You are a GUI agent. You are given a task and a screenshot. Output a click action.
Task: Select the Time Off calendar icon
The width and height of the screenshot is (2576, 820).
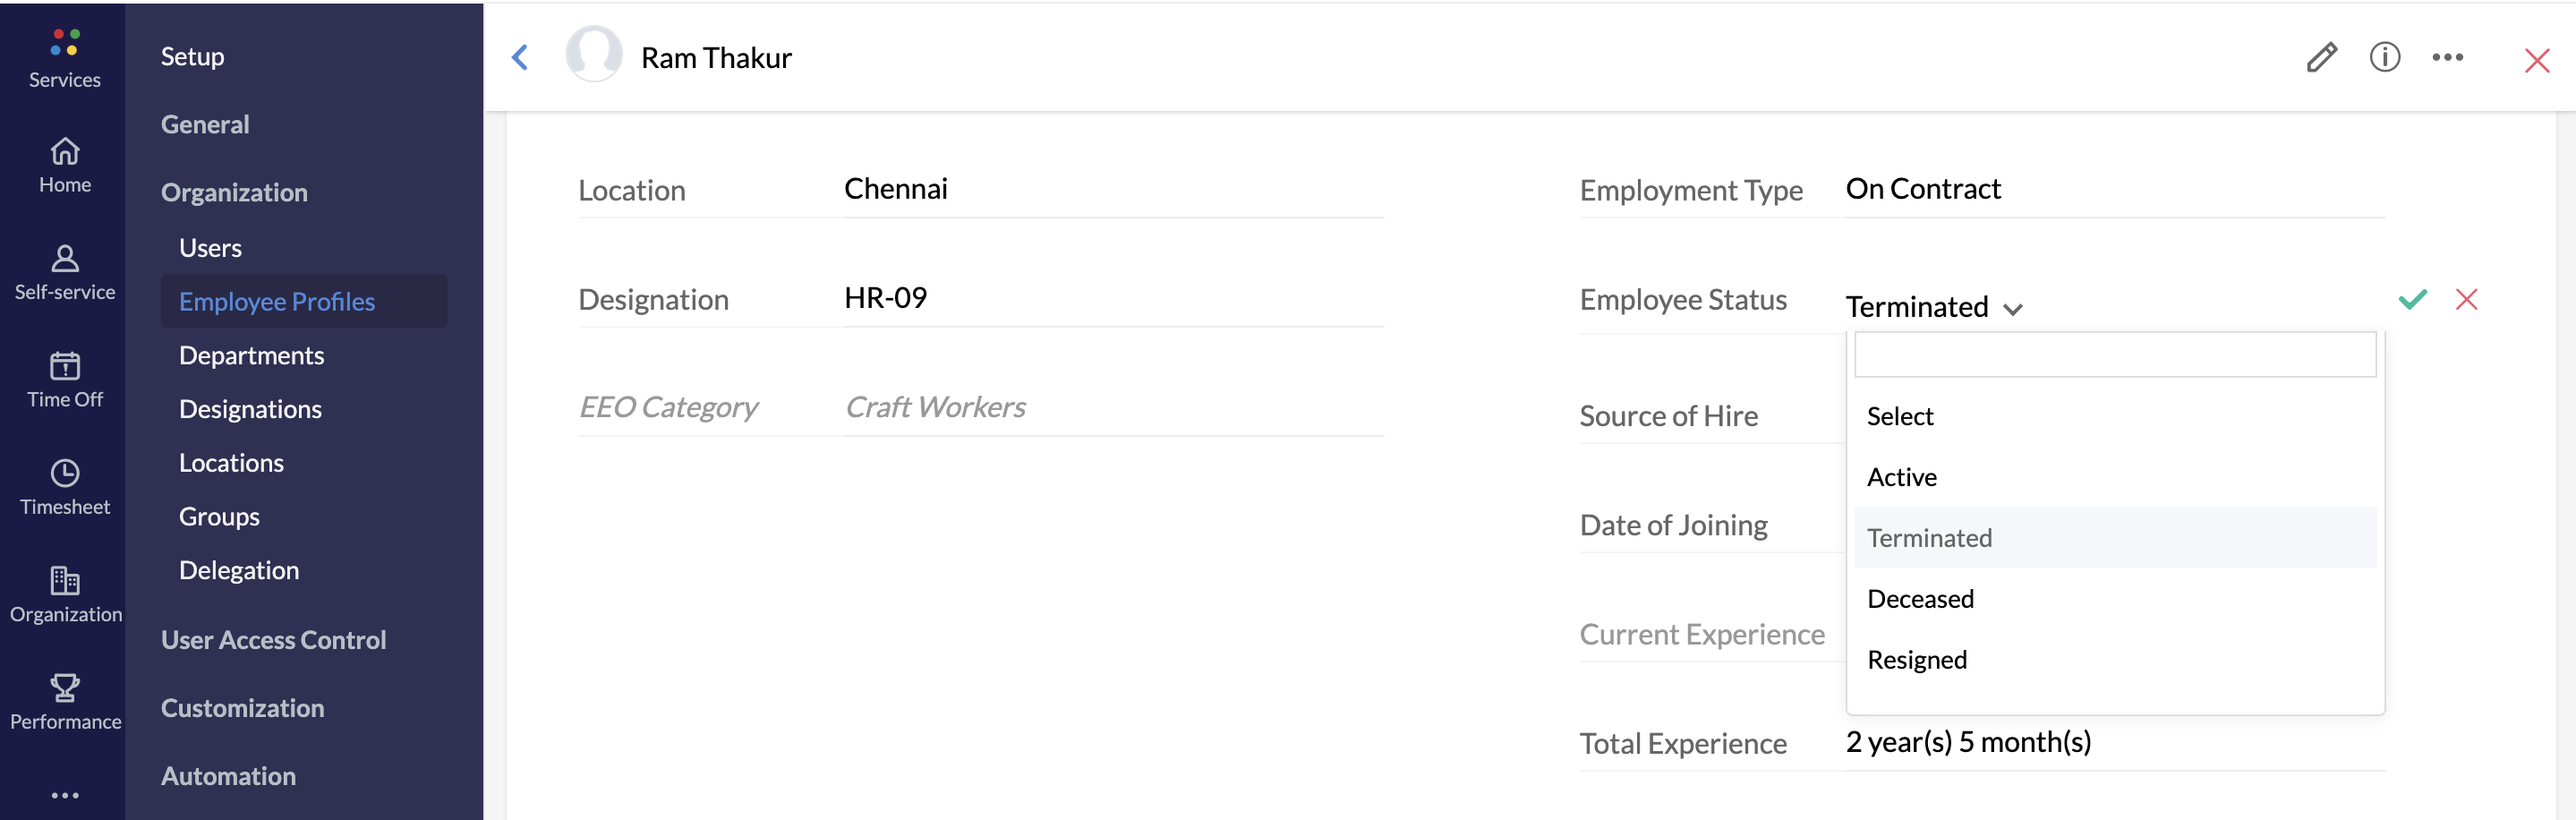(64, 367)
